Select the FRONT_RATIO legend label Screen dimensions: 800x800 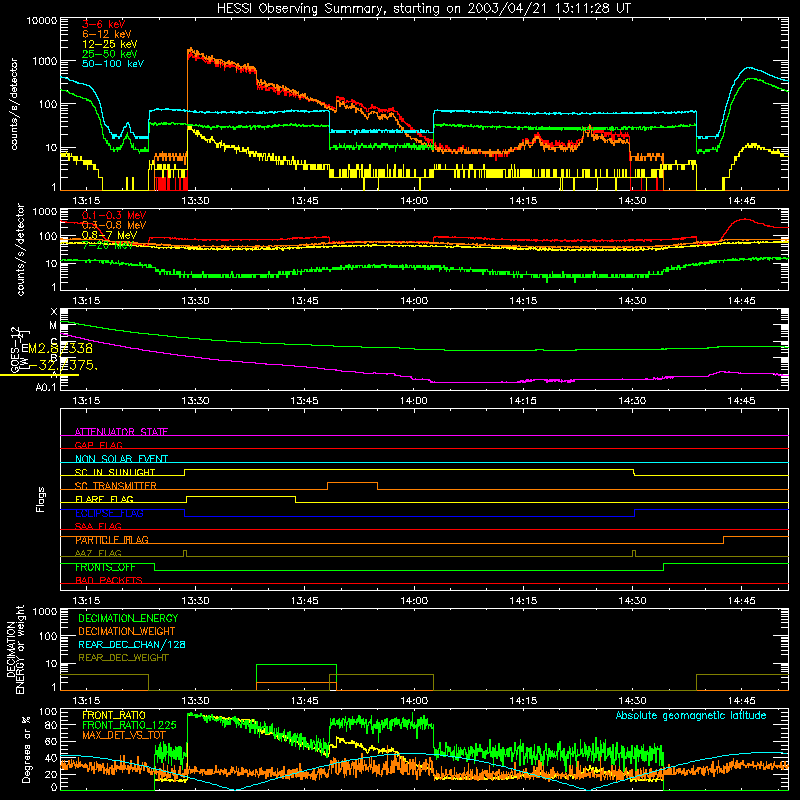114,715
